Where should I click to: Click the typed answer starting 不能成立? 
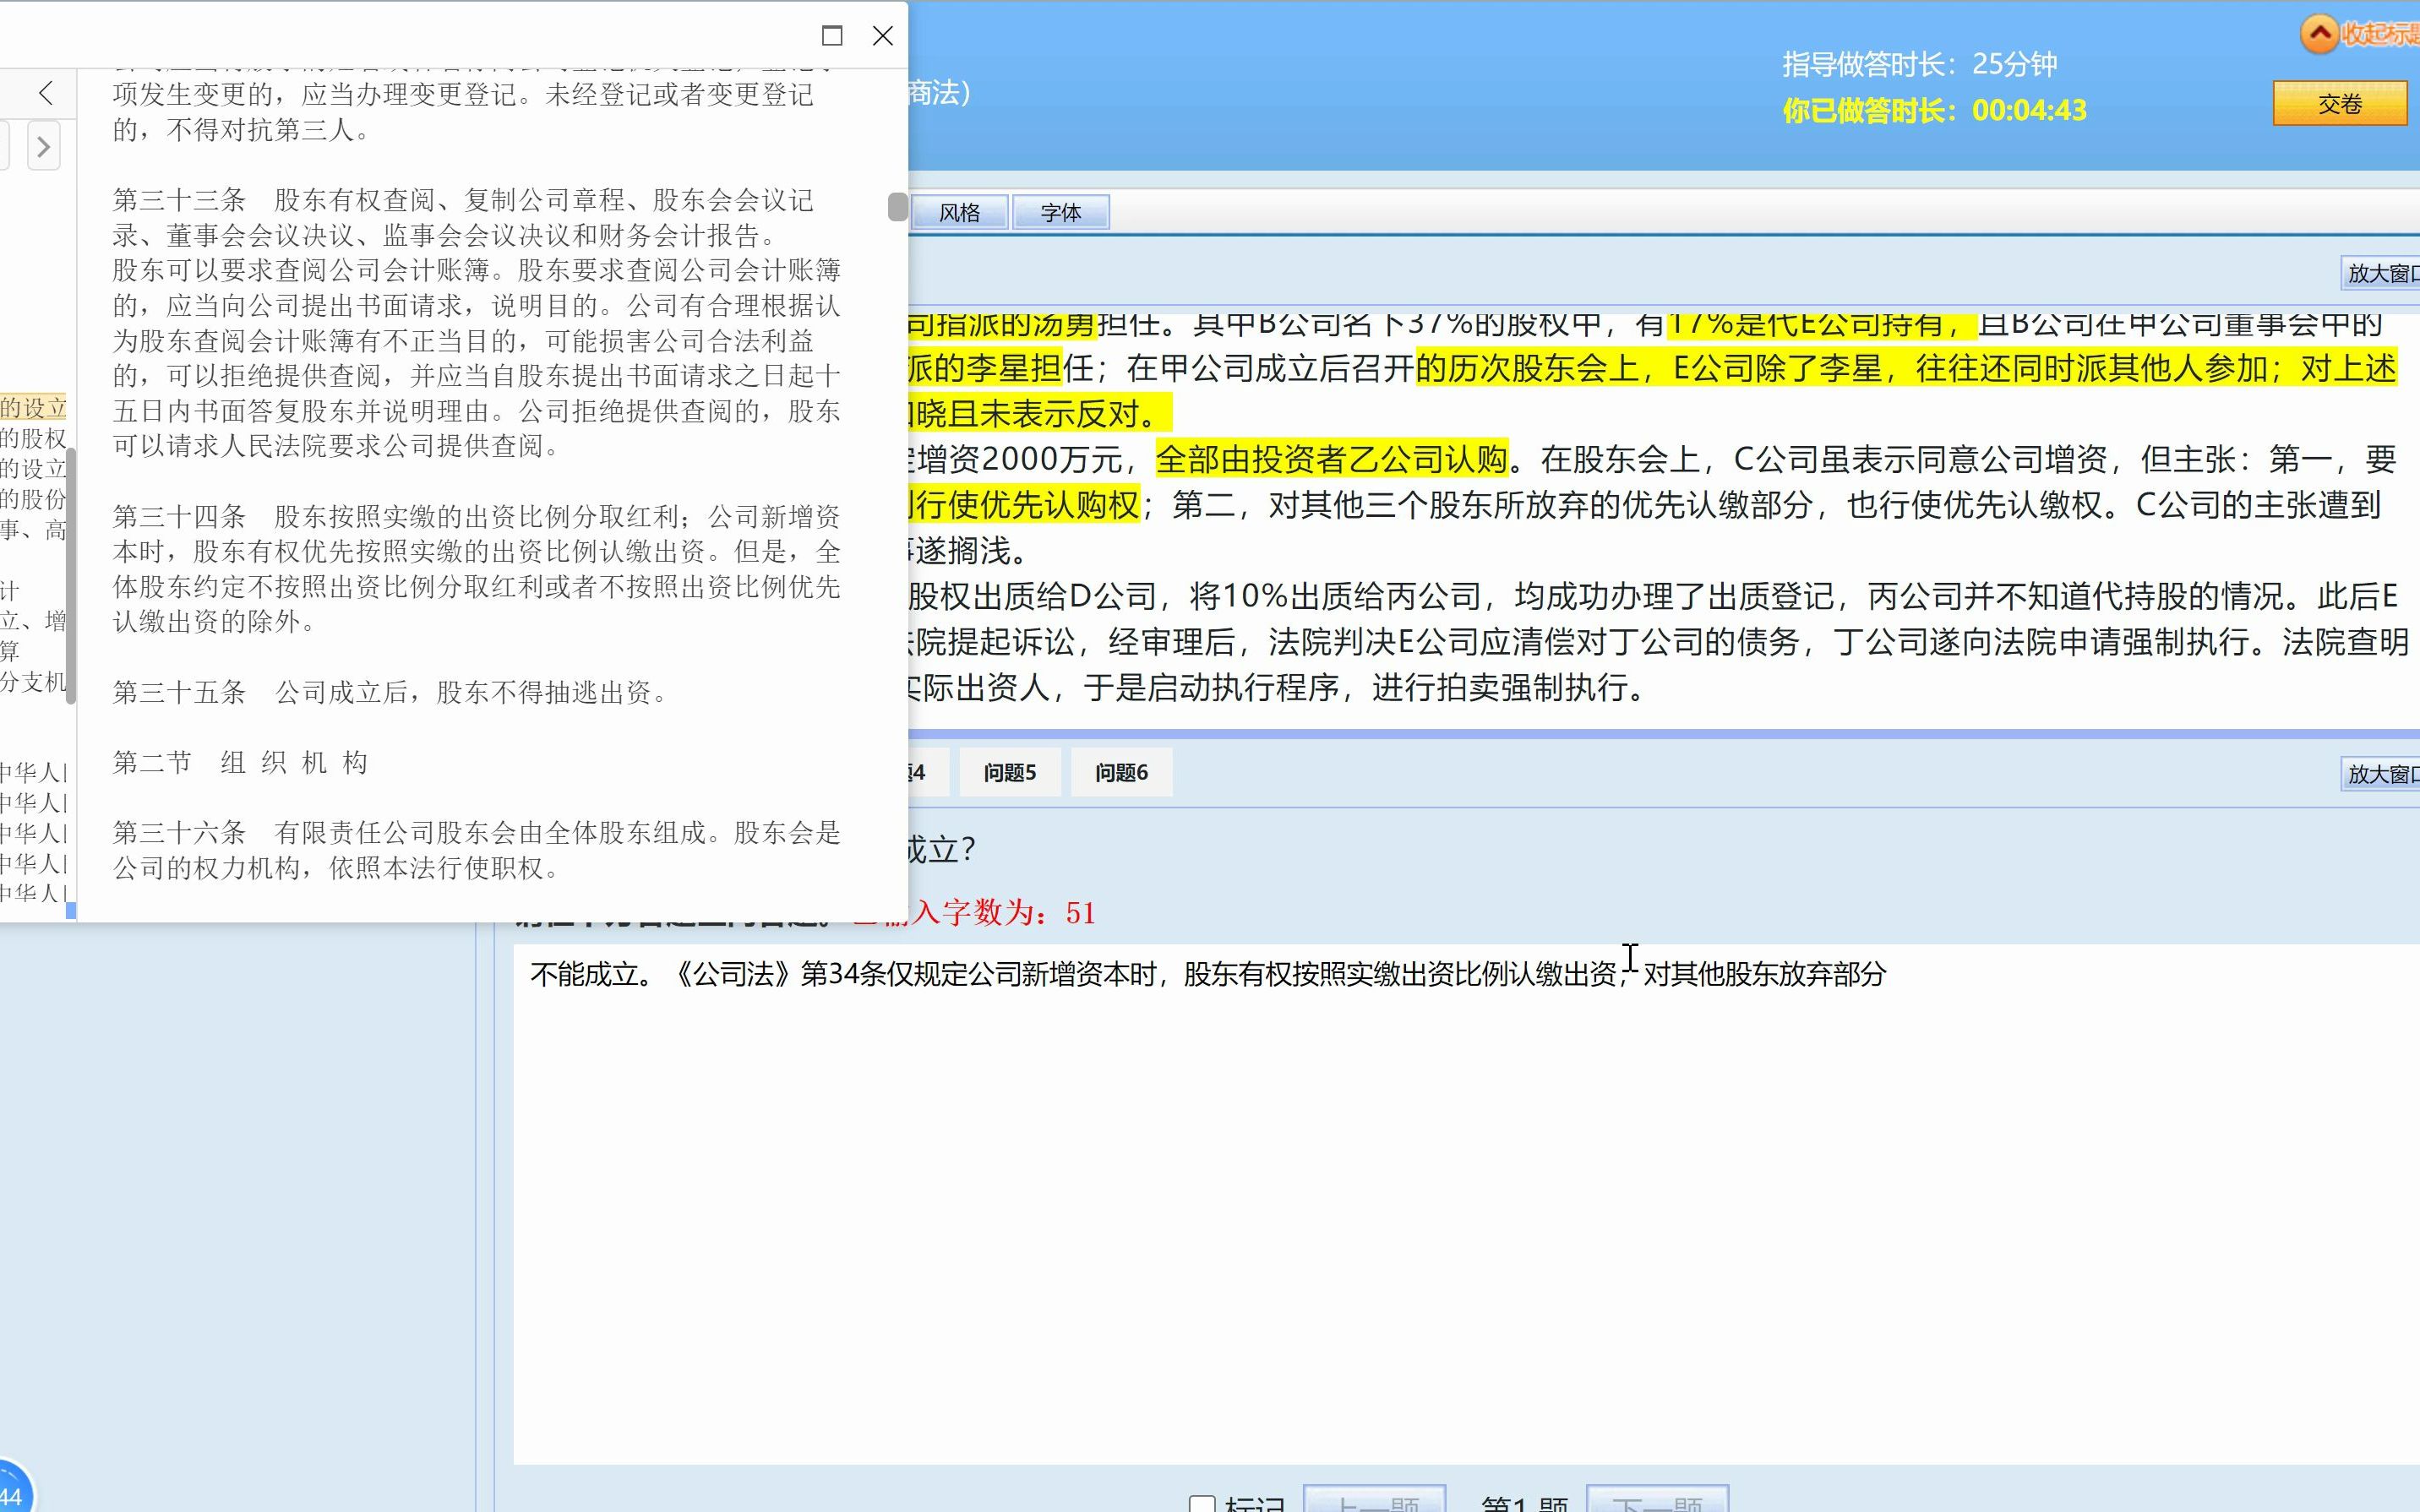1208,974
